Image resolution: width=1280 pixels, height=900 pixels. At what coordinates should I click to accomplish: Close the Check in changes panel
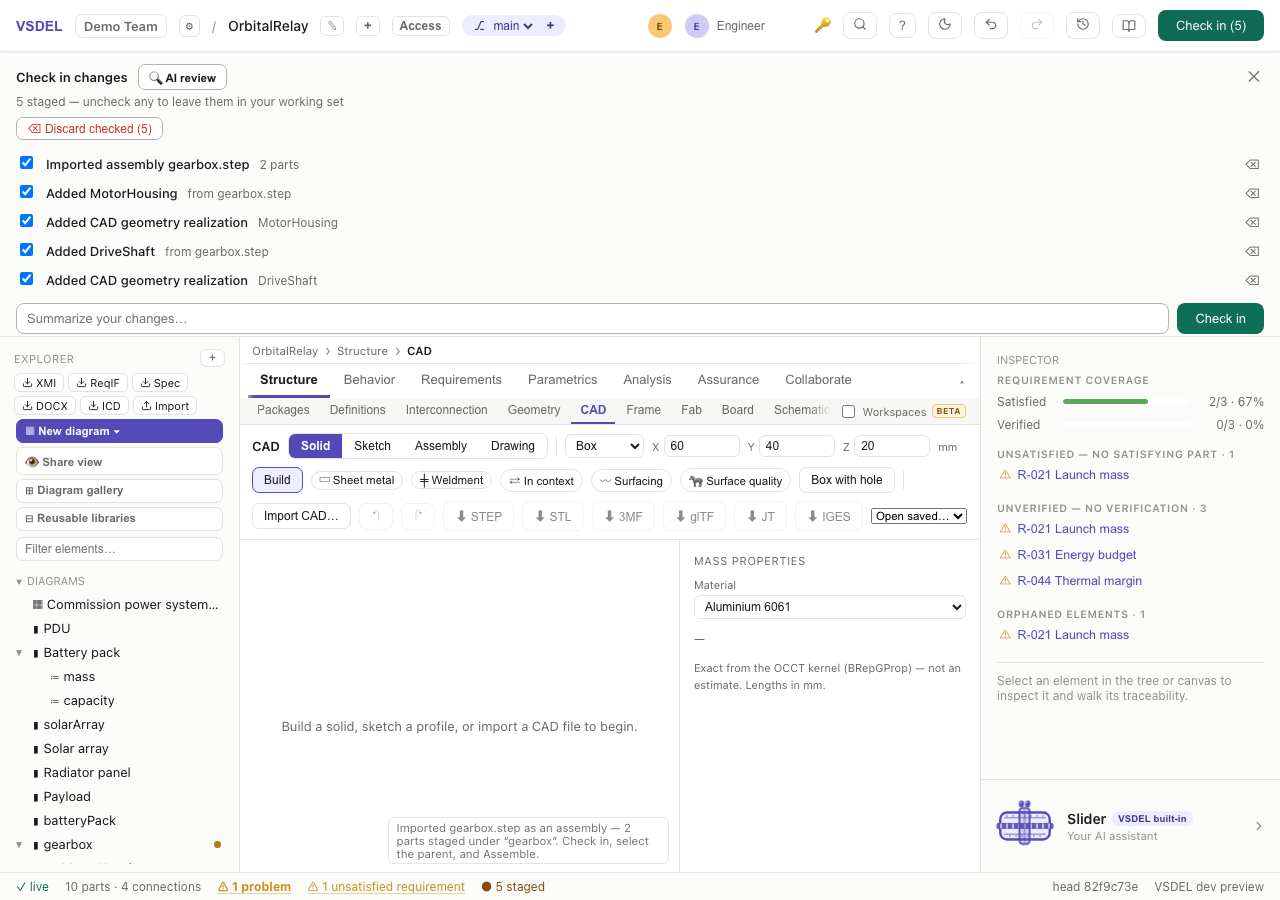pyautogui.click(x=1253, y=76)
